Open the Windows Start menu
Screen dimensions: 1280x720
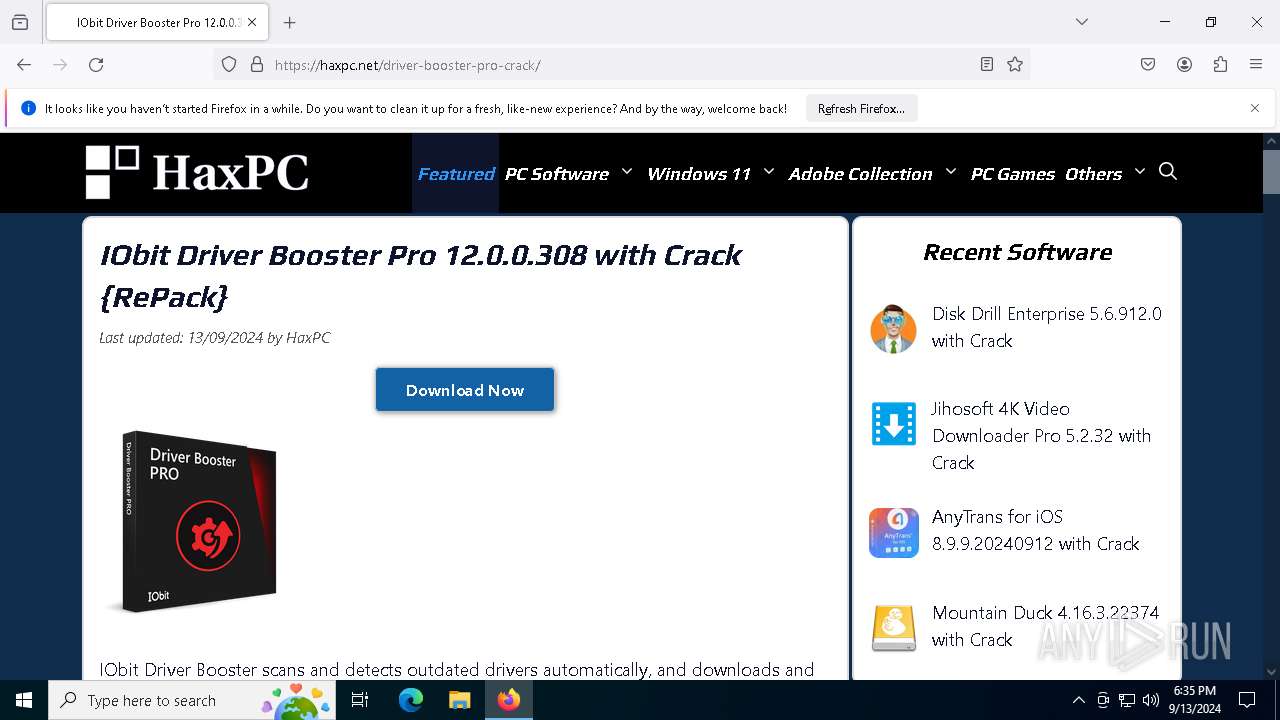pyautogui.click(x=24, y=700)
